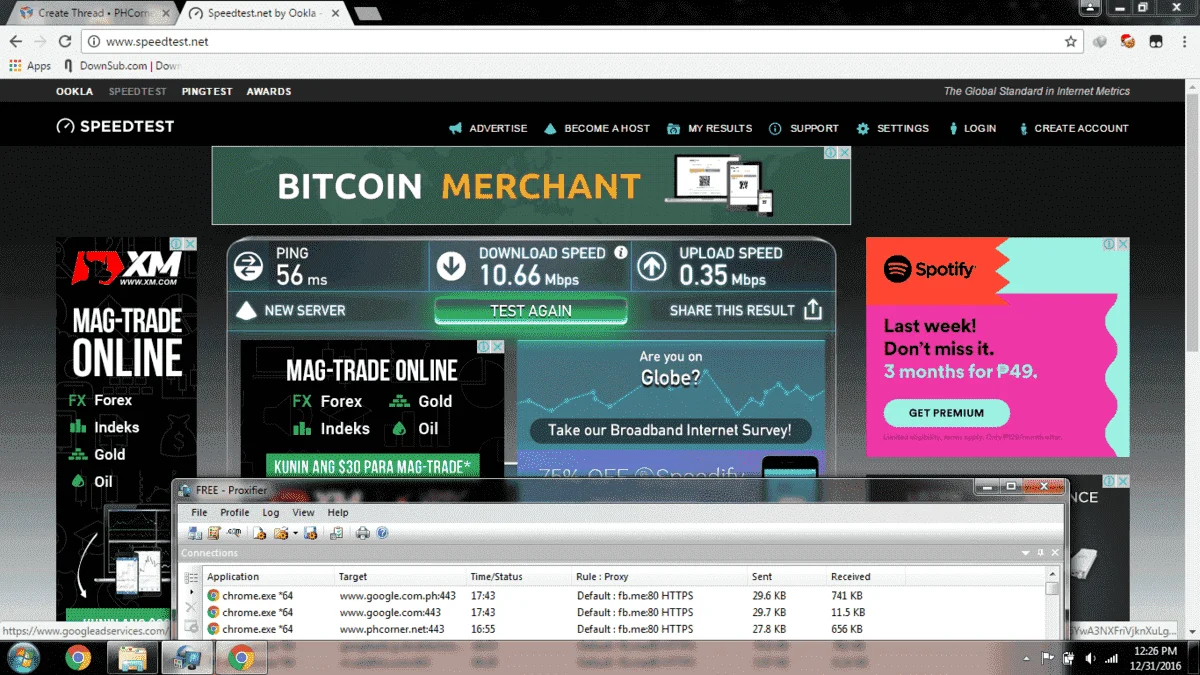The width and height of the screenshot is (1200, 675).
Task: Click the Ping arrows icon
Action: [248, 266]
